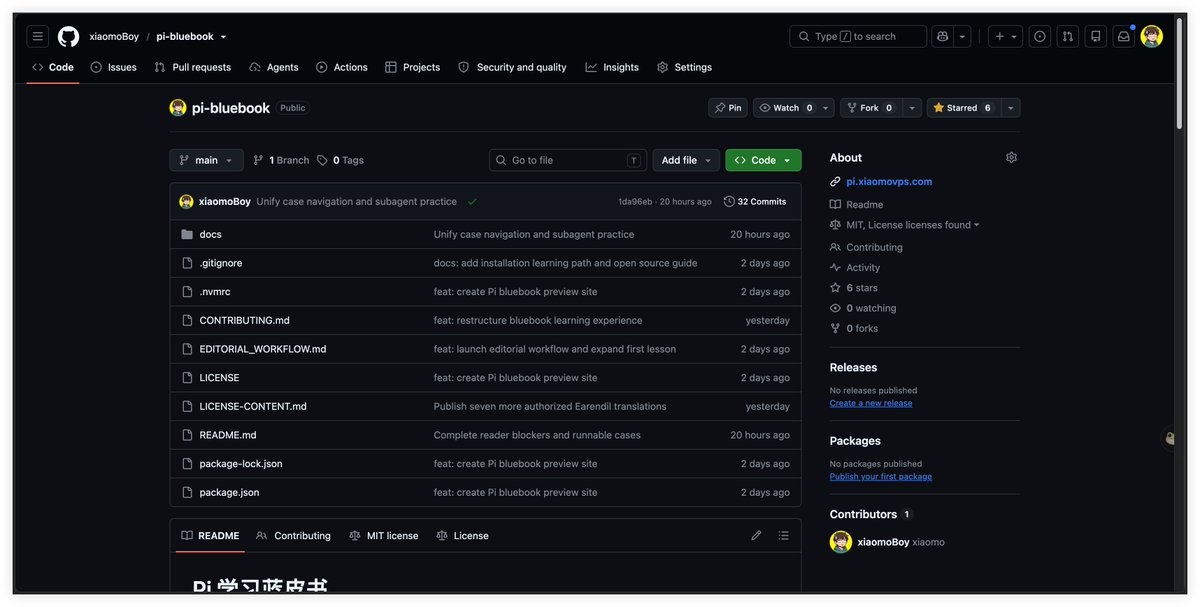Show README outline list icon

[x=783, y=535]
